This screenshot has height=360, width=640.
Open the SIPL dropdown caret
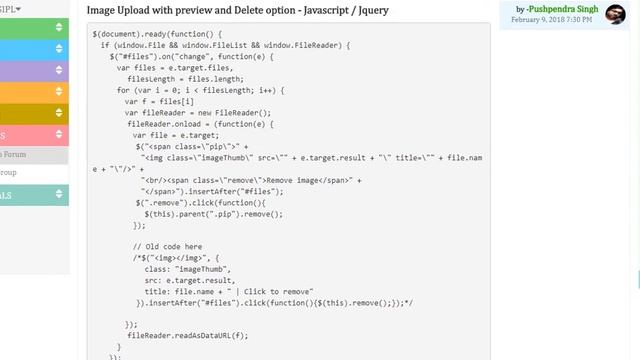18,9
